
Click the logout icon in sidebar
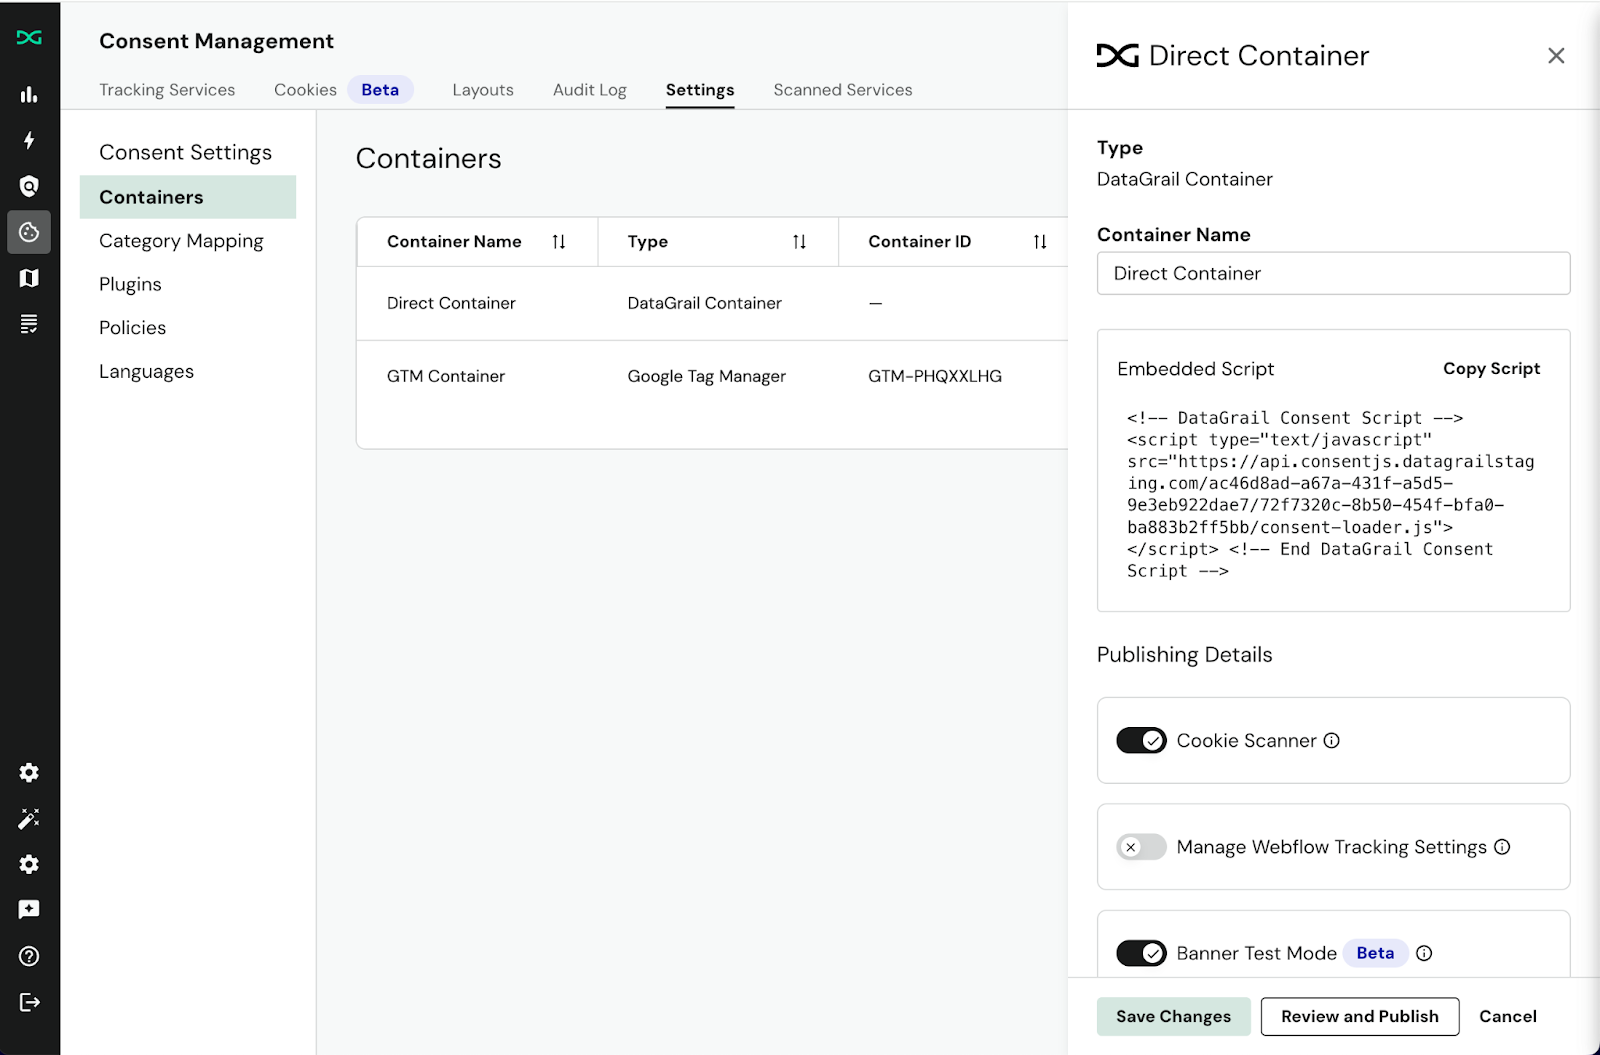click(29, 1002)
